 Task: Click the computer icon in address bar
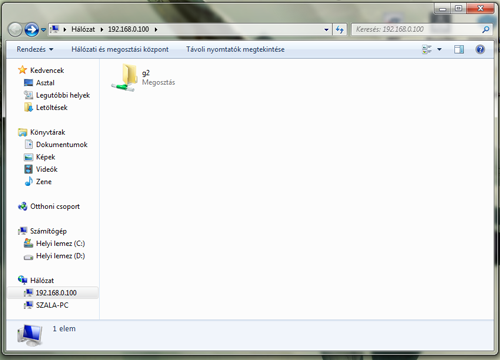[x=55, y=29]
